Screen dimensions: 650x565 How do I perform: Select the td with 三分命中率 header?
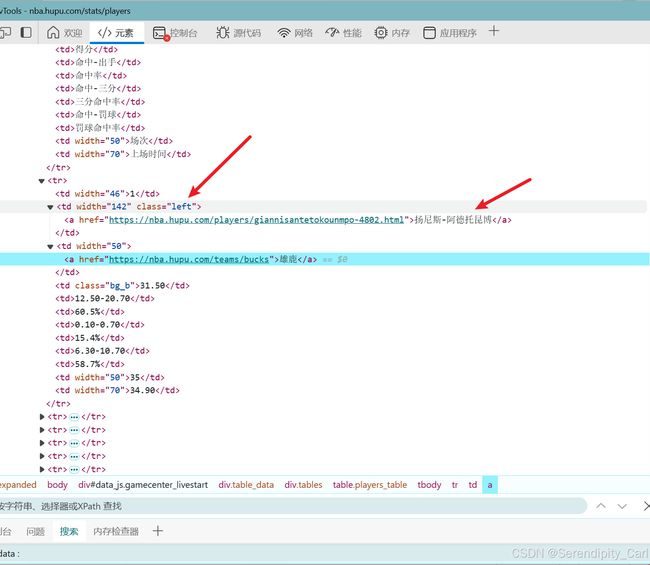(100, 102)
